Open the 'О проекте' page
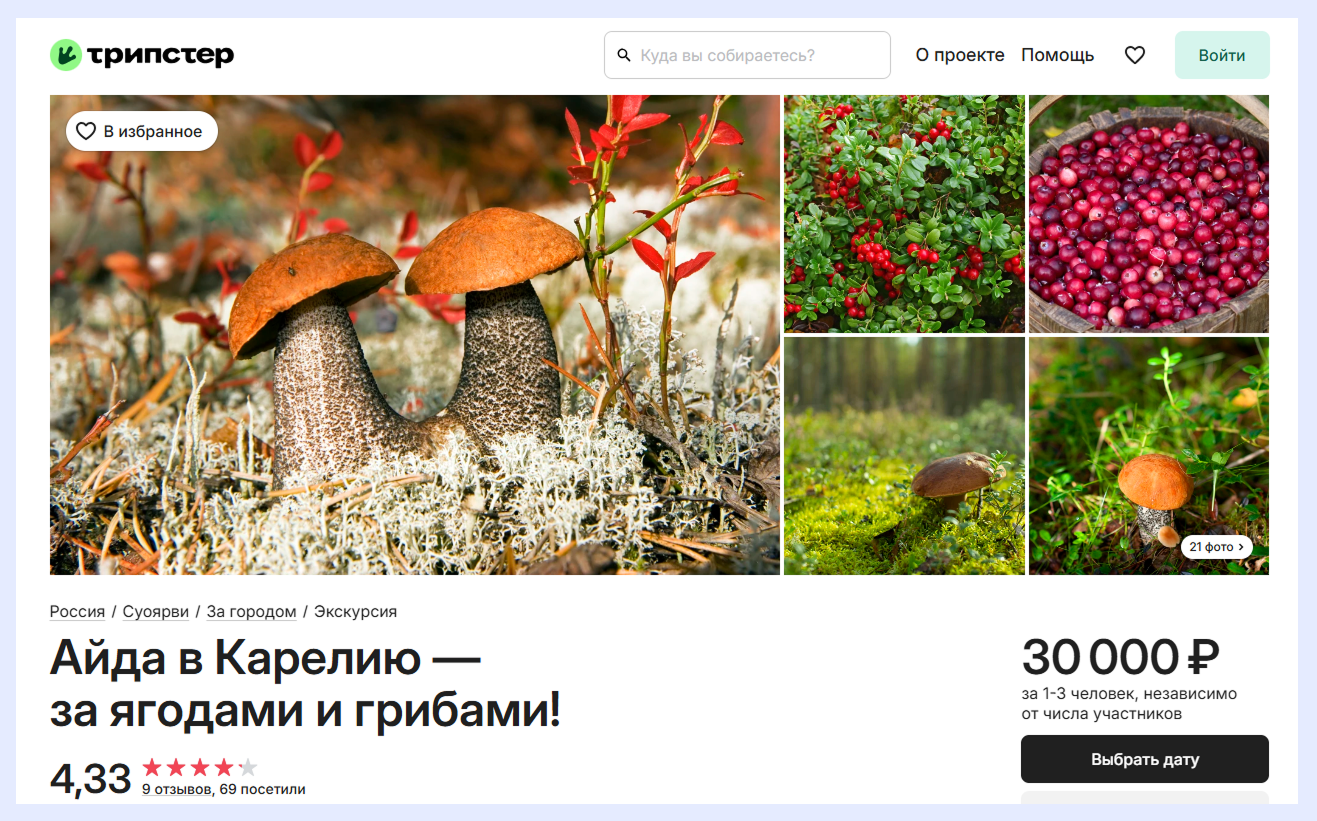Image resolution: width=1317 pixels, height=821 pixels. pyautogui.click(x=960, y=55)
